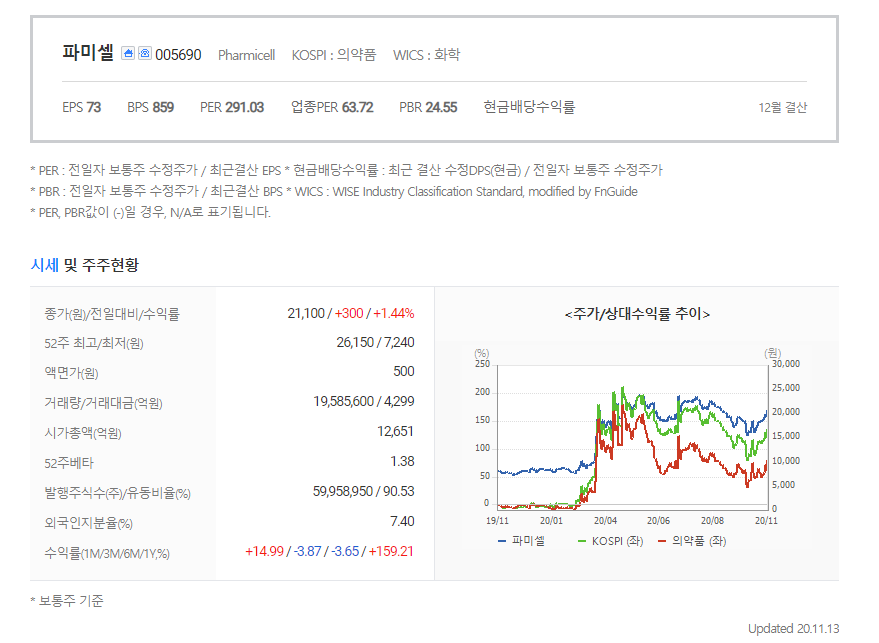879x643 pixels.
Task: Click the 20/11 x-axis label
Action: (766, 521)
